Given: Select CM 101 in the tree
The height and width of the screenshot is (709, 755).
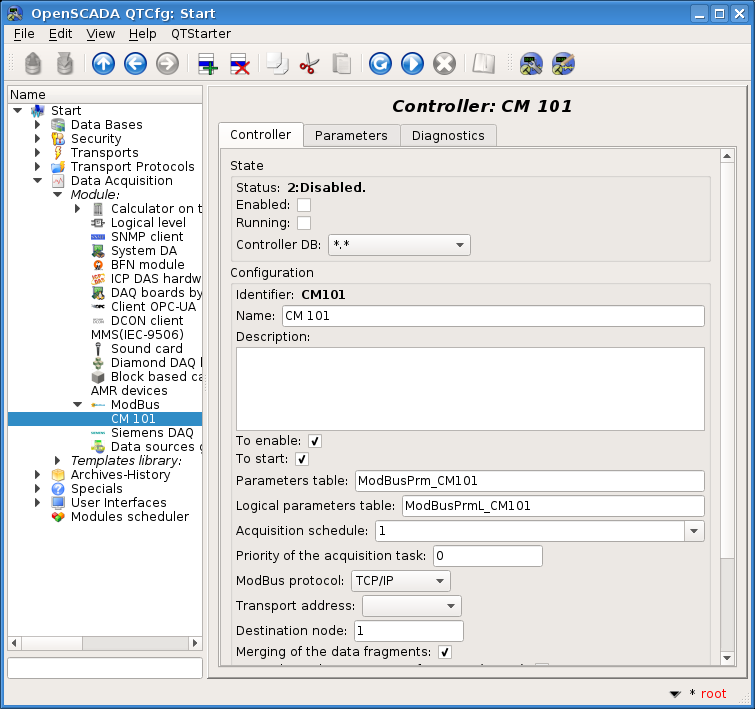Looking at the screenshot, I should [133, 419].
